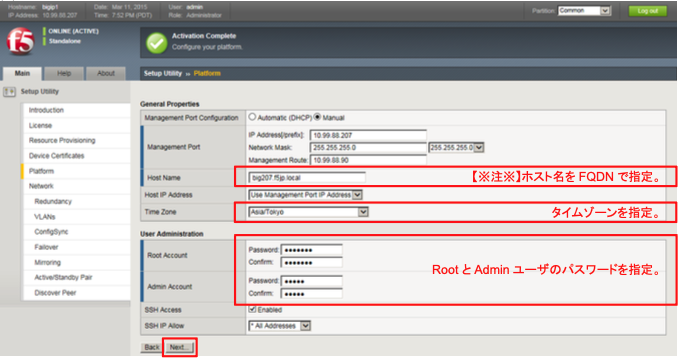
Task: Switch to the Help tab
Action: pos(64,73)
